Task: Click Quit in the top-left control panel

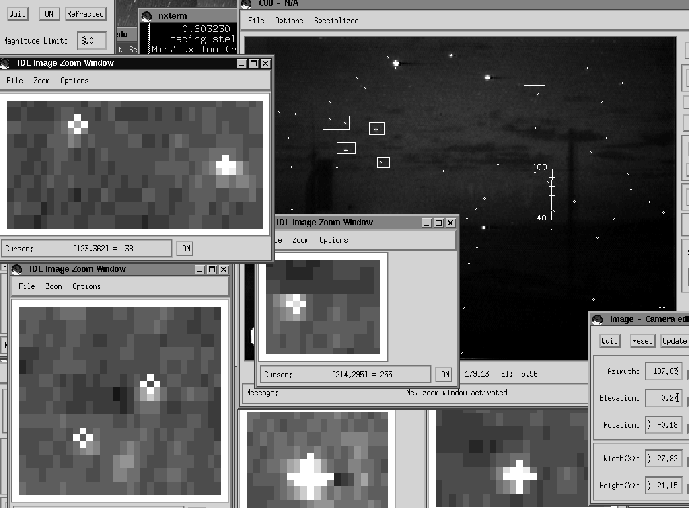Action: (x=18, y=14)
